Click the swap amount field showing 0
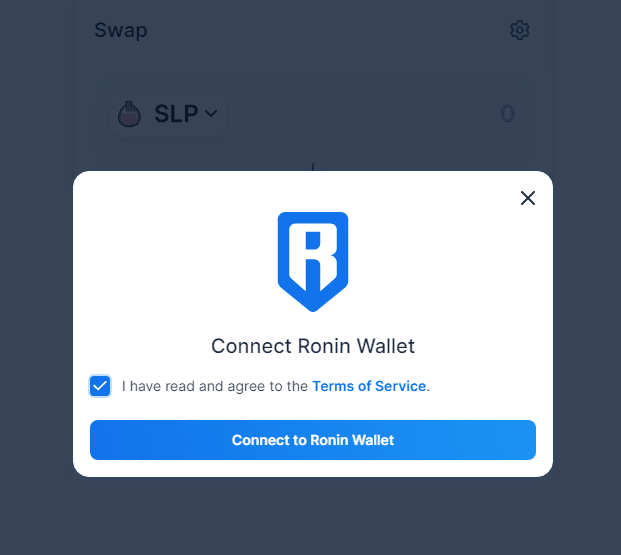This screenshot has height=555, width=621. click(x=507, y=114)
